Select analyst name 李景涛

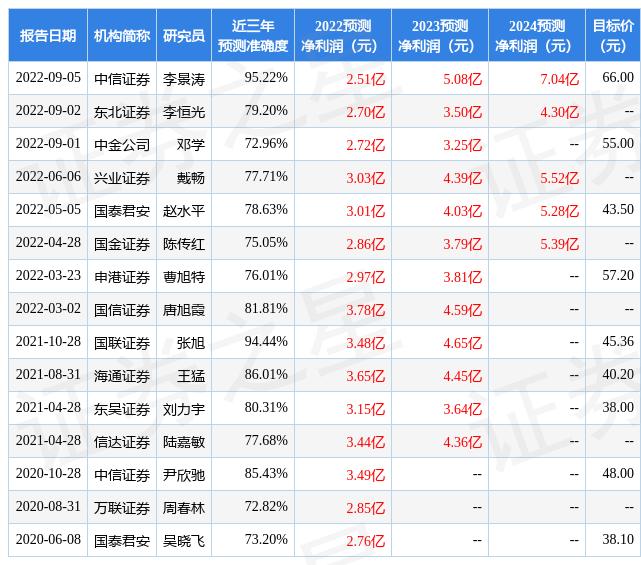point(184,79)
